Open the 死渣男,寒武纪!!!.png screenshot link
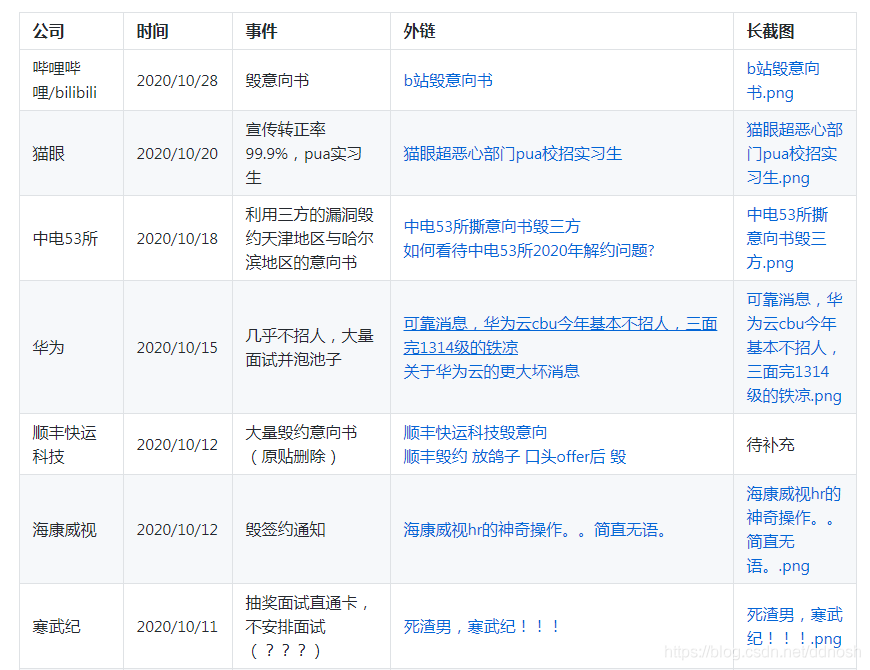The height and width of the screenshot is (670, 870). pos(795,627)
